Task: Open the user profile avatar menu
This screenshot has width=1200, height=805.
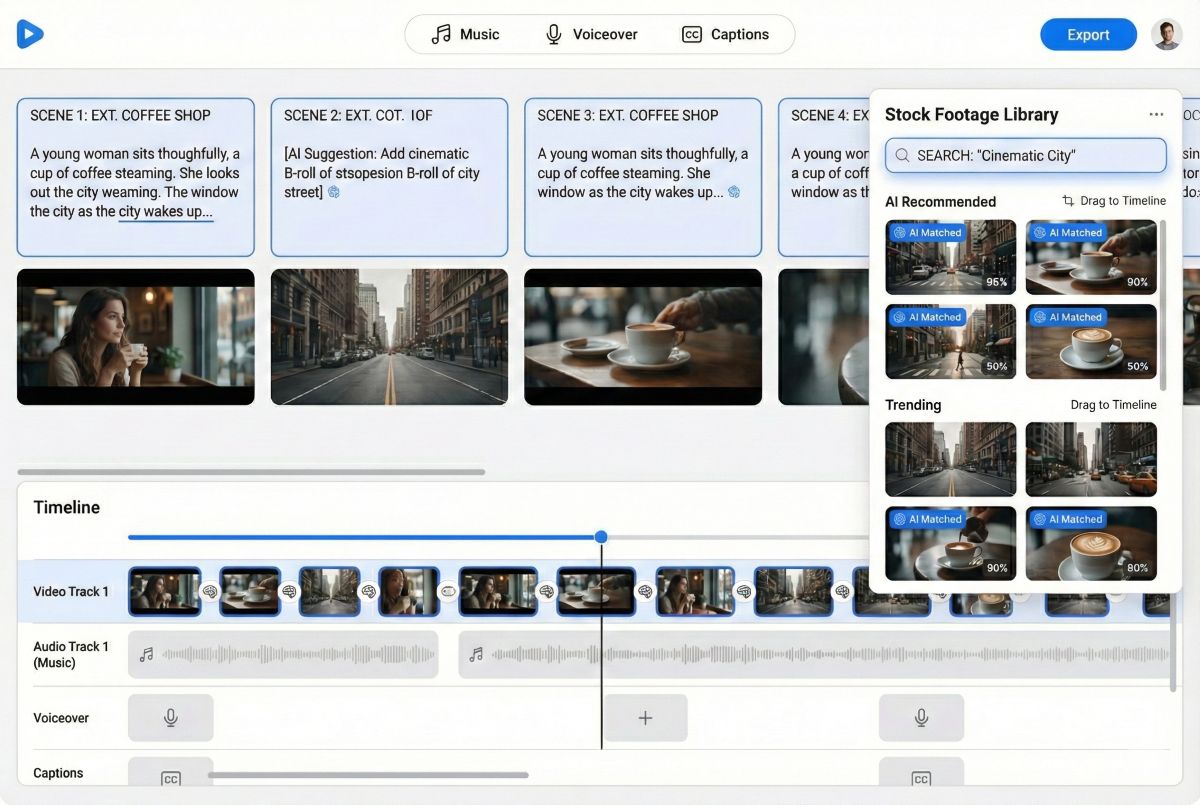Action: point(1167,33)
